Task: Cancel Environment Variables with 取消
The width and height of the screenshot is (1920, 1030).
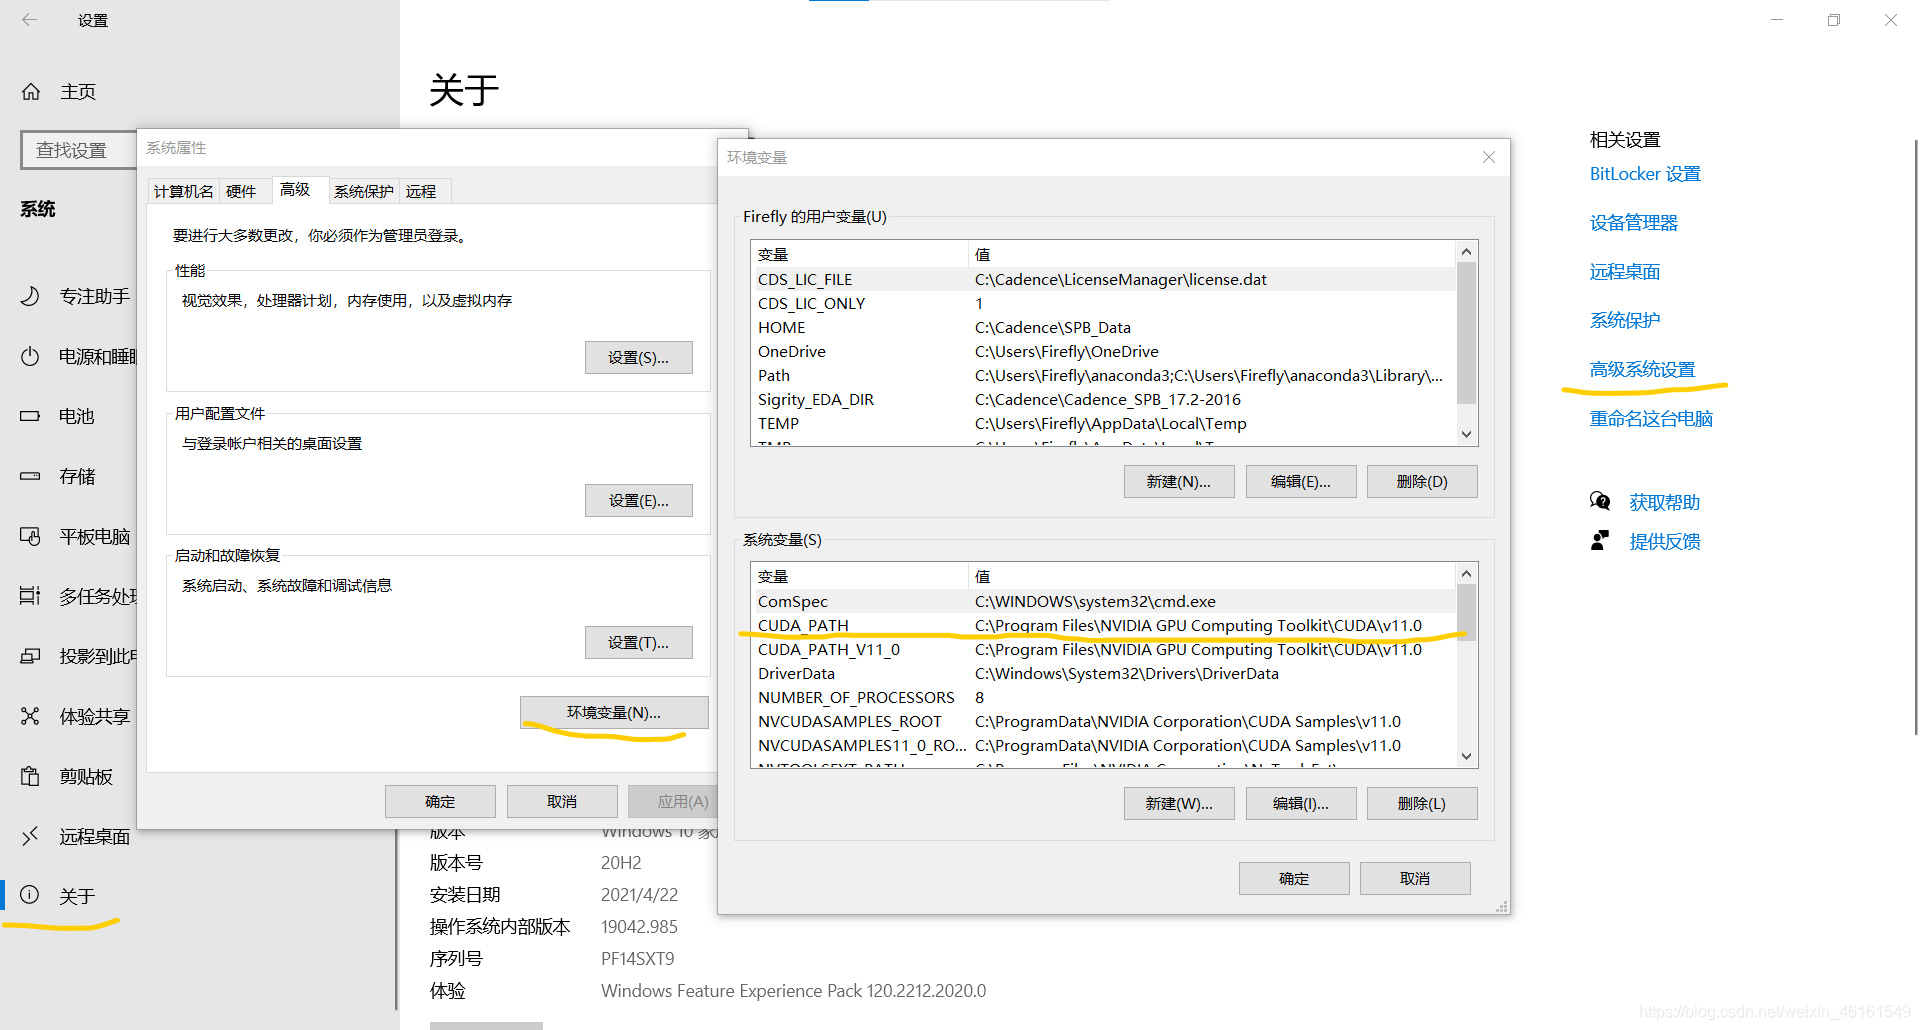Action: click(1415, 878)
